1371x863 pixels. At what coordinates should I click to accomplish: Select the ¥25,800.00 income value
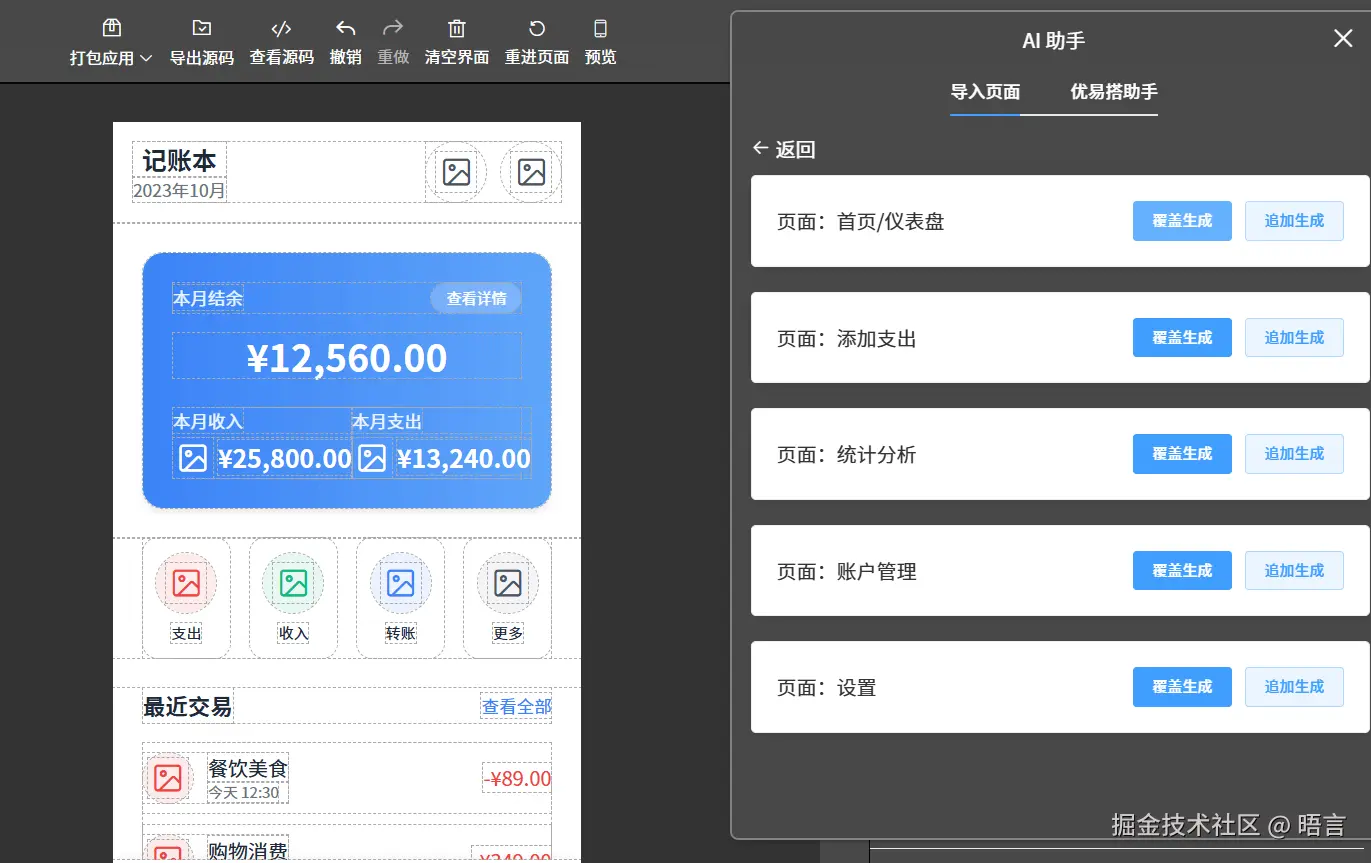pyautogui.click(x=285, y=459)
